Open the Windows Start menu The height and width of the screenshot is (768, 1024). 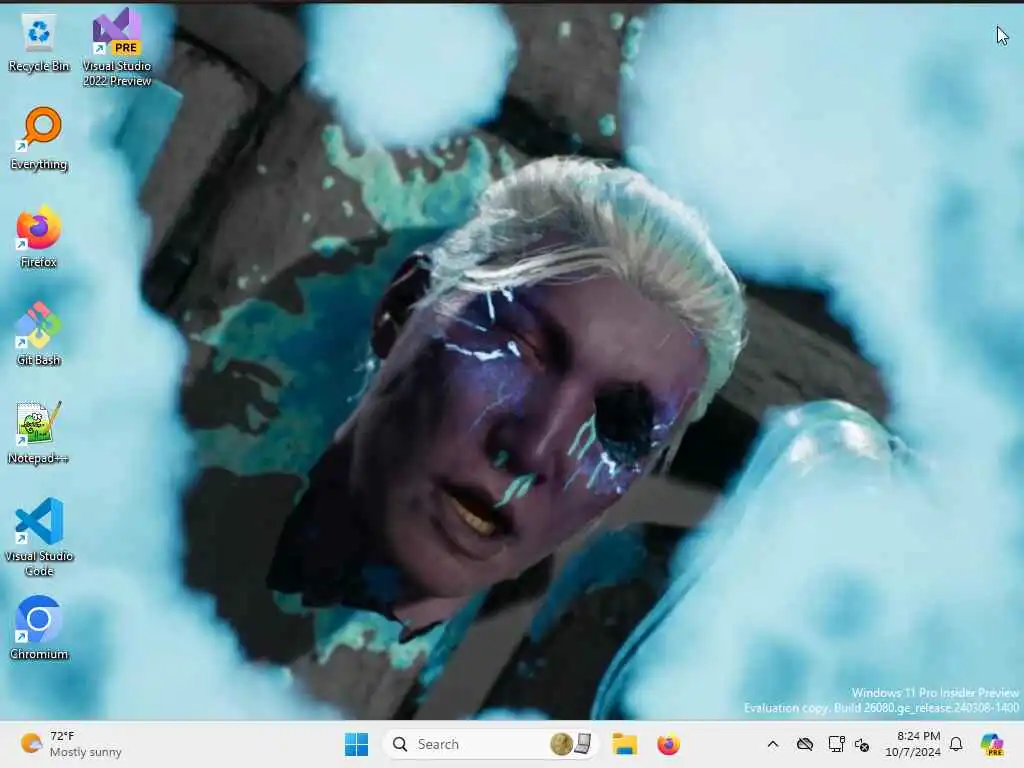(x=357, y=744)
